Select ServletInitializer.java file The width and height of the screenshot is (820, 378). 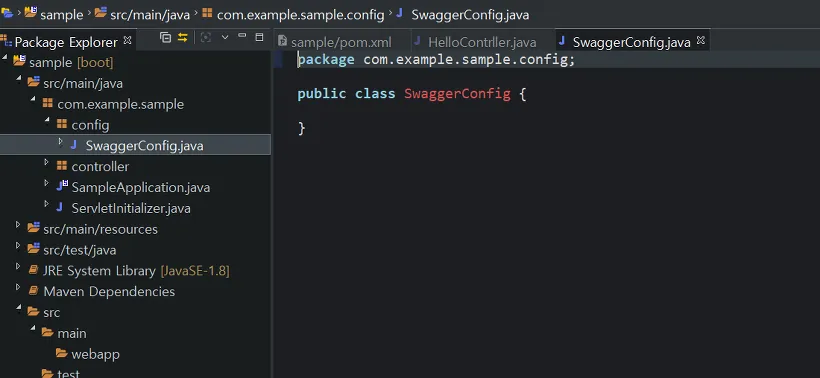[x=131, y=208]
